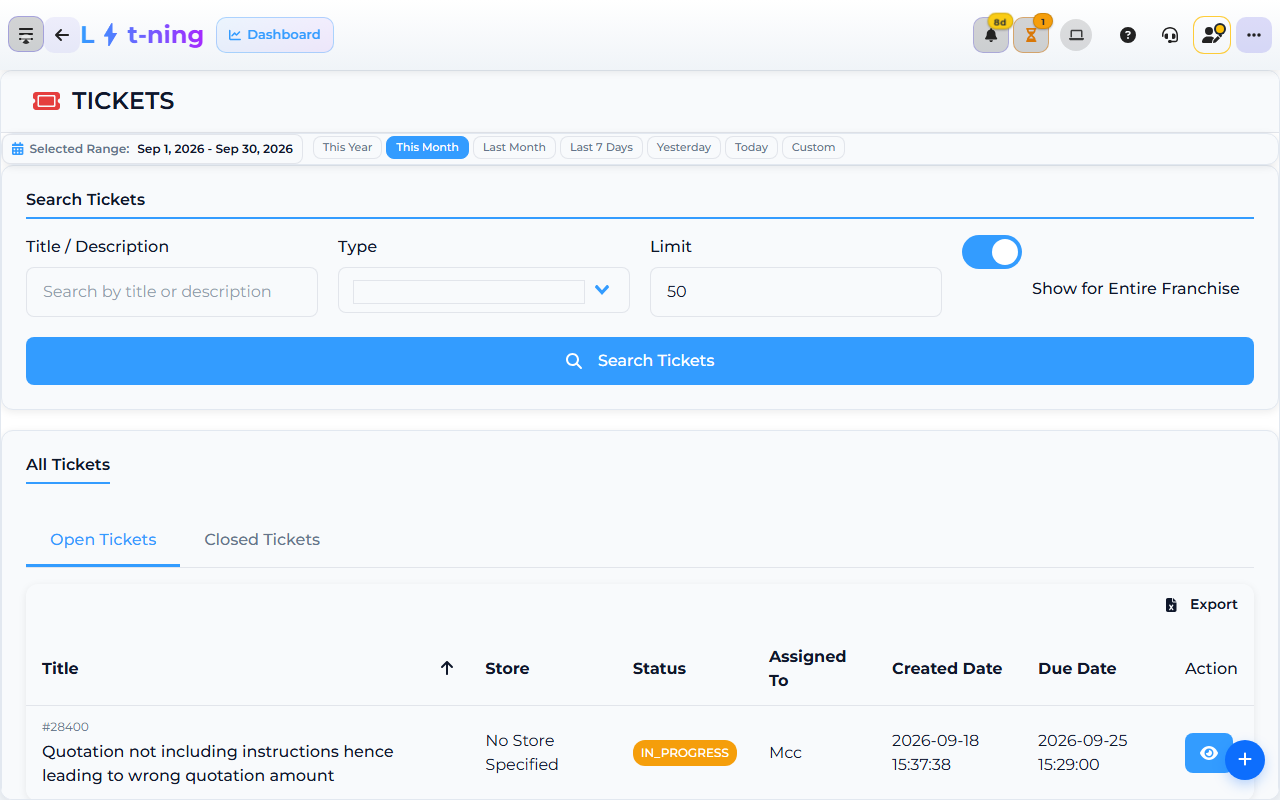Open the Type dropdown
This screenshot has width=1280, height=800.
[484, 291]
